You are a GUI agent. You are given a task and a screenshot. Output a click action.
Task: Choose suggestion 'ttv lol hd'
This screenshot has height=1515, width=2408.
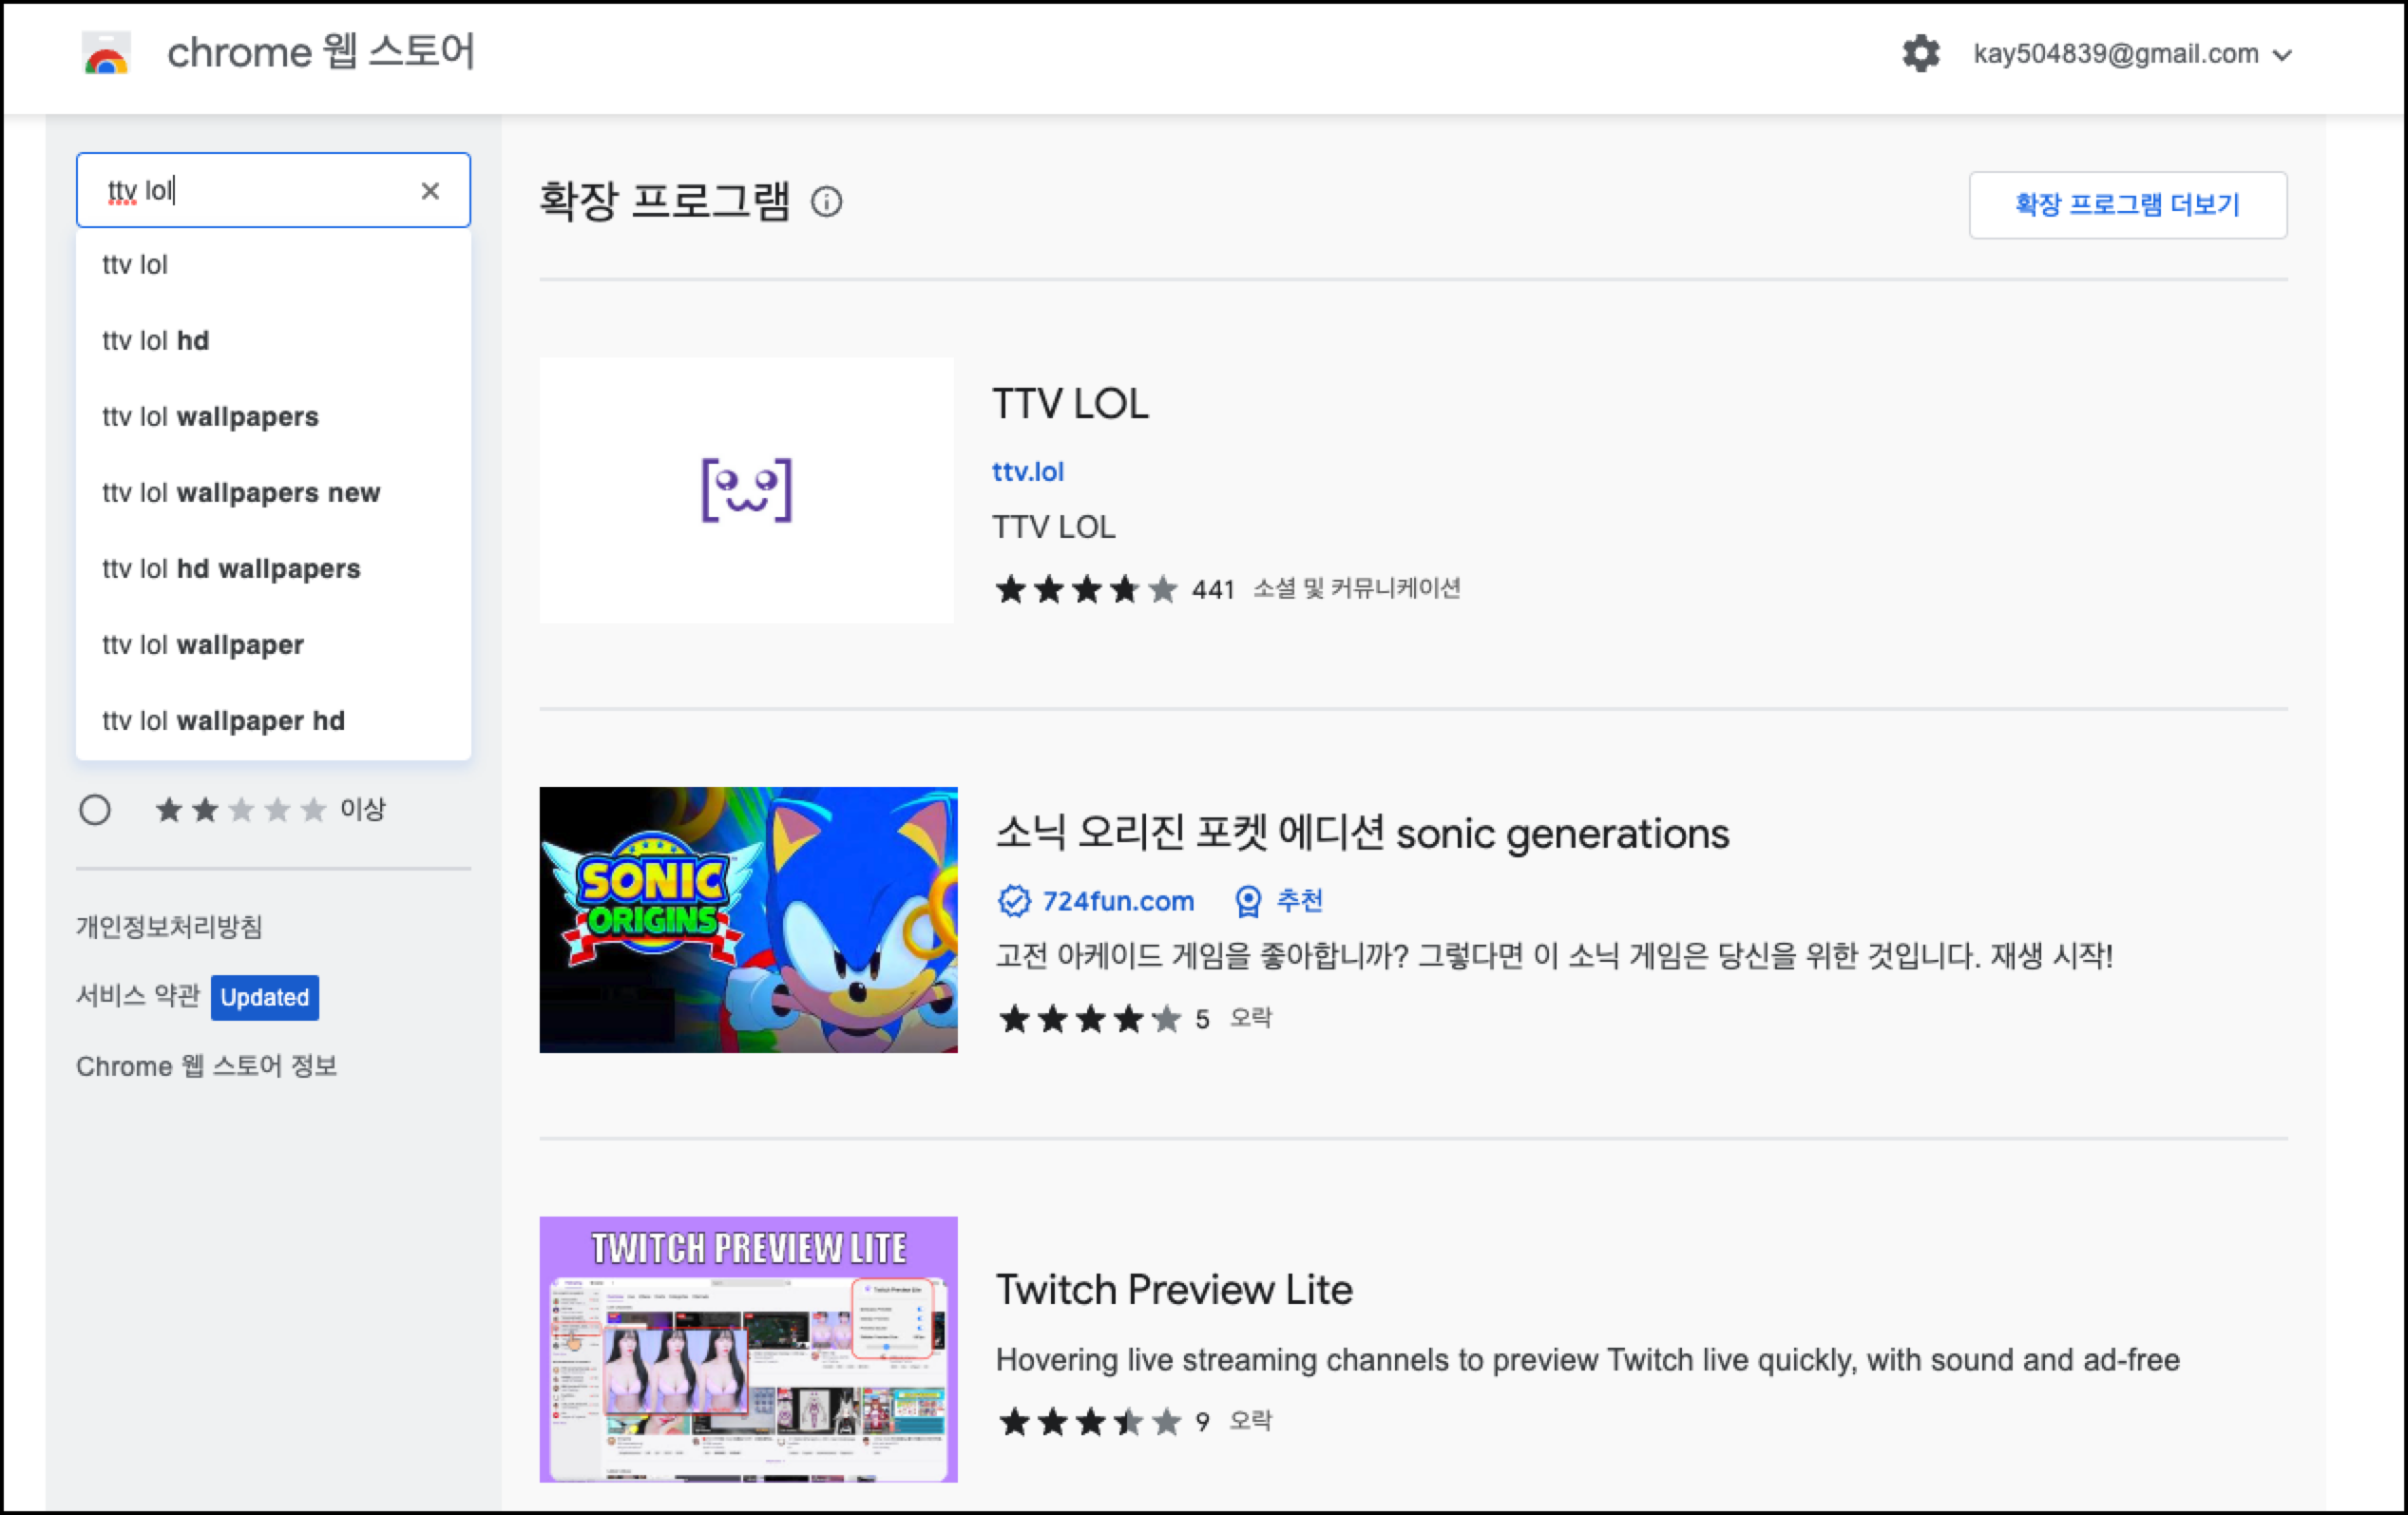156,341
